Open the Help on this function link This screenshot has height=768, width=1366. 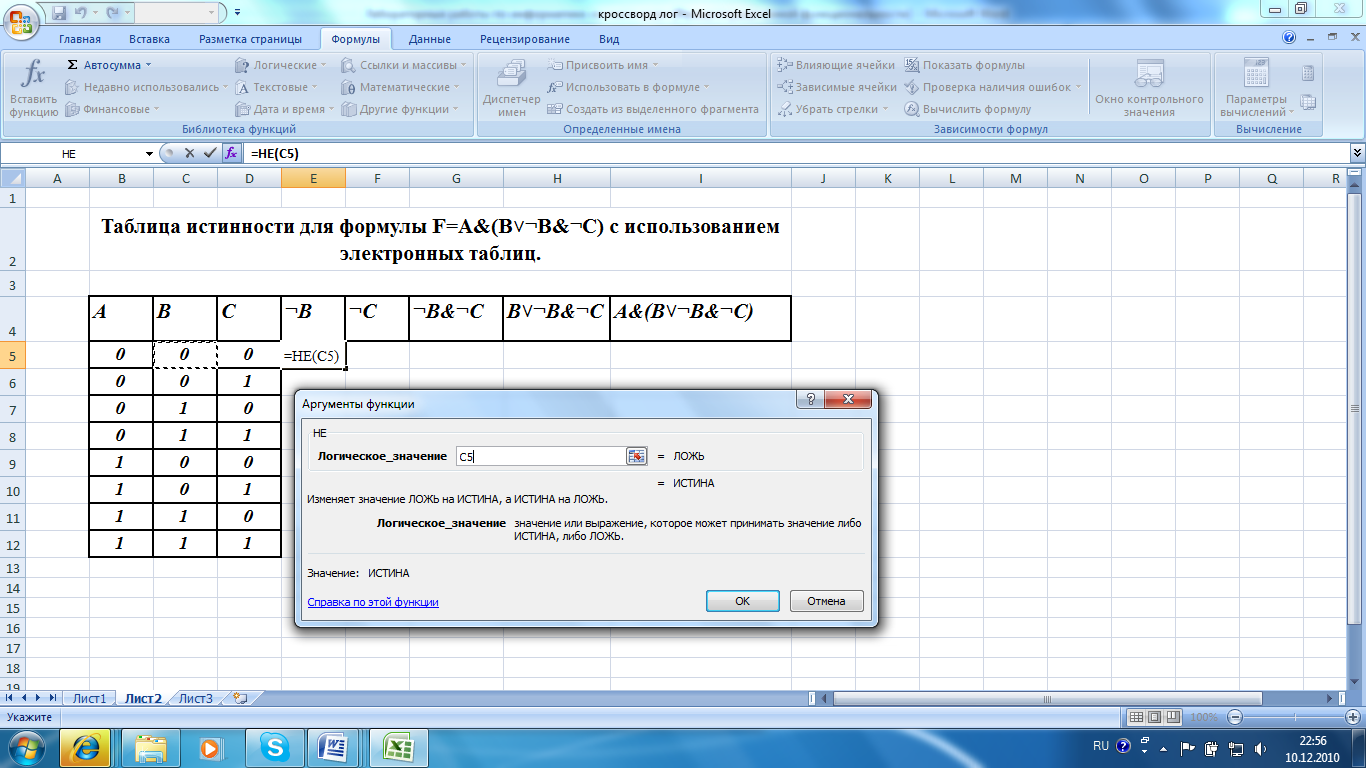coord(373,602)
